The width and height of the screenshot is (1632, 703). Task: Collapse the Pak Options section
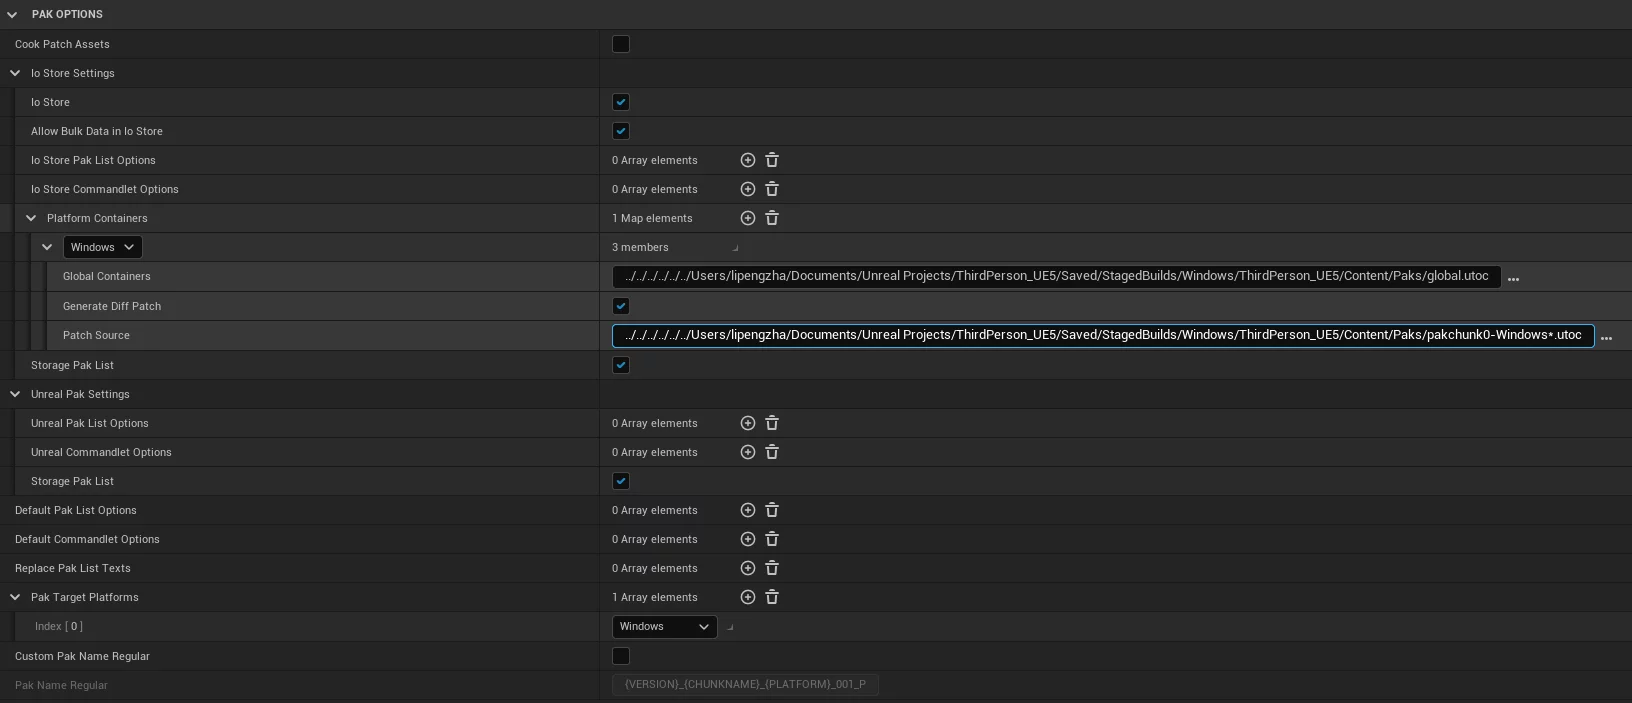12,14
